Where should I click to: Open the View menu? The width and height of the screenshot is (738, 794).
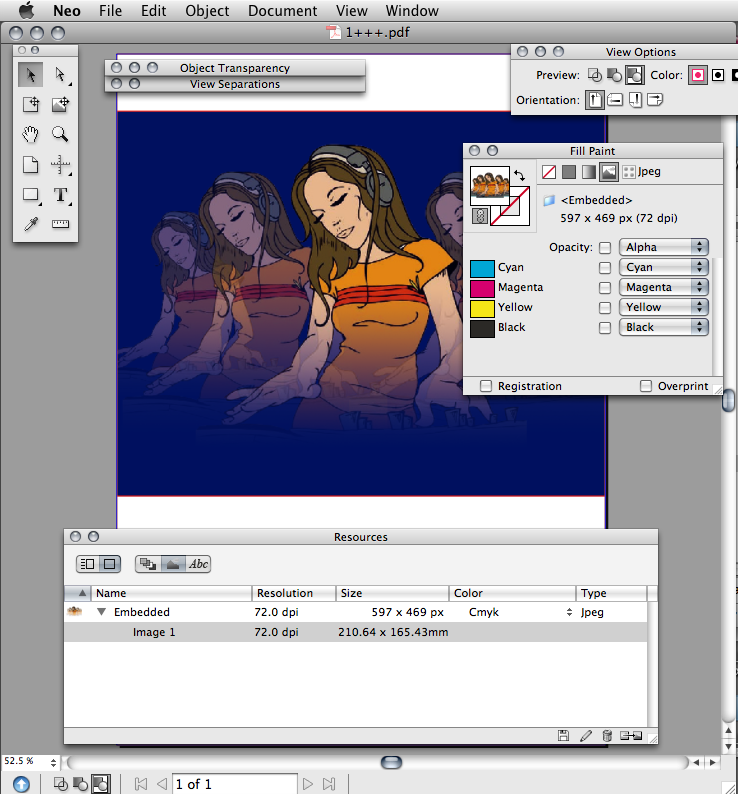352,11
